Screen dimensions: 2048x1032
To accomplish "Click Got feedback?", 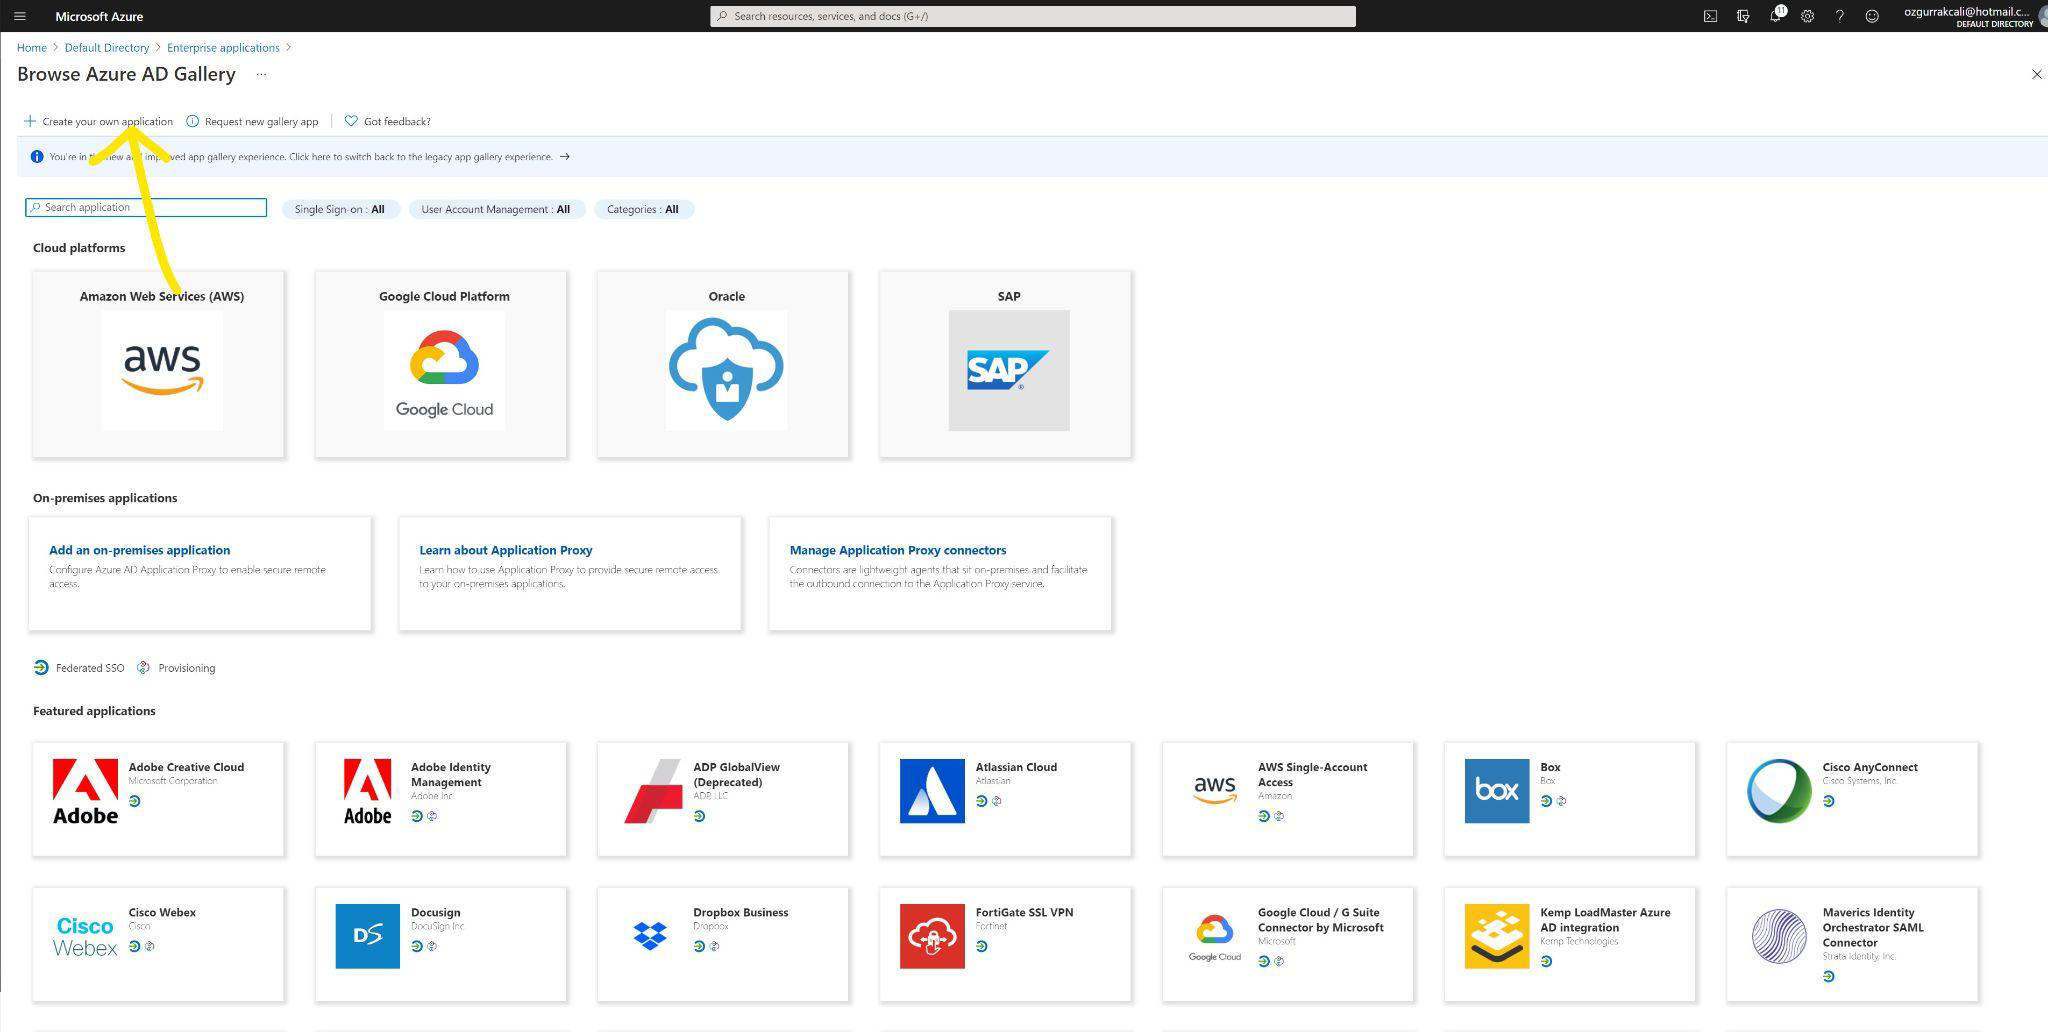I will coord(387,121).
